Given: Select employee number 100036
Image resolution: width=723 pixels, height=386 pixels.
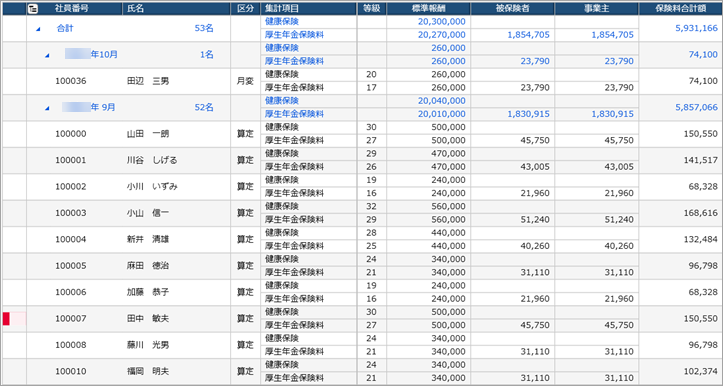Looking at the screenshot, I should [71, 81].
